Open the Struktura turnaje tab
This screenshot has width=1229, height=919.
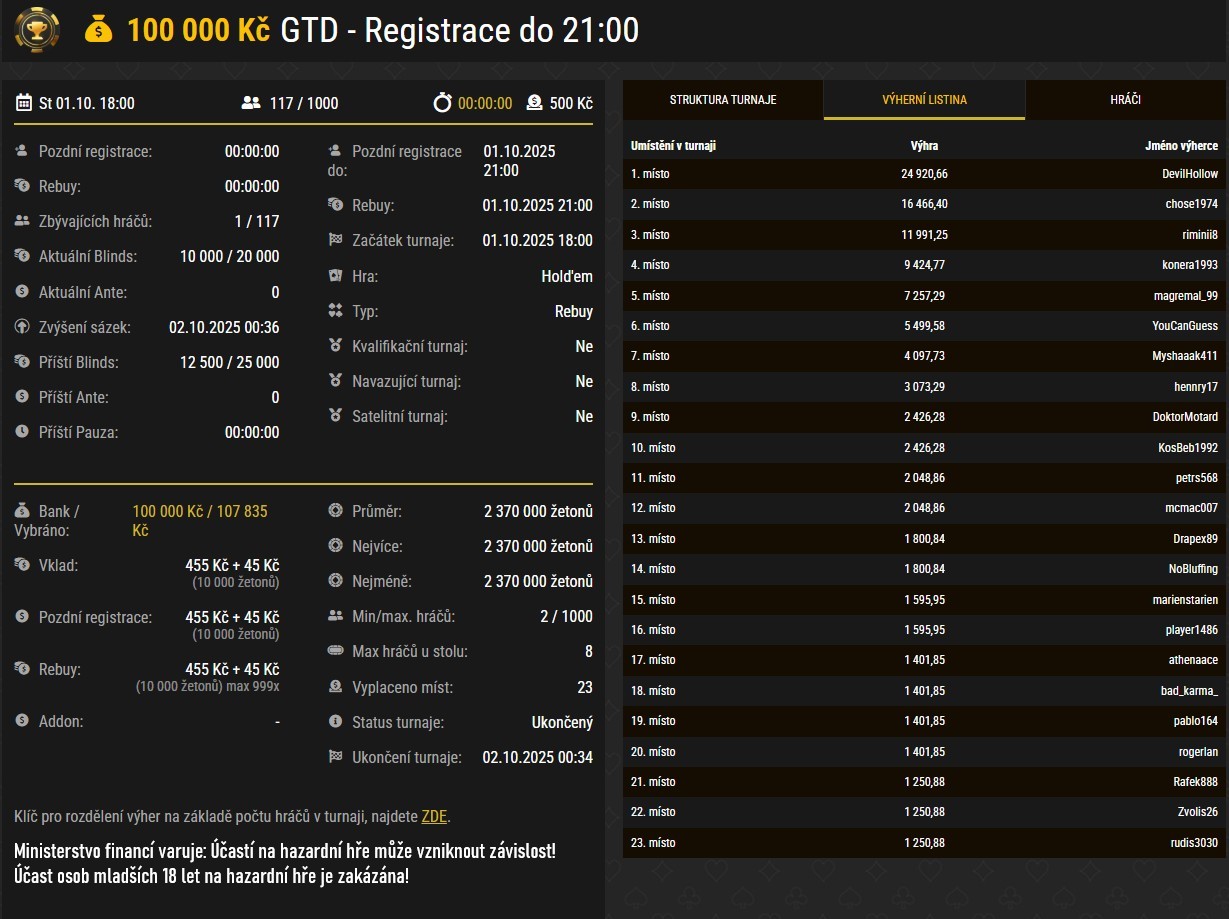(x=722, y=100)
